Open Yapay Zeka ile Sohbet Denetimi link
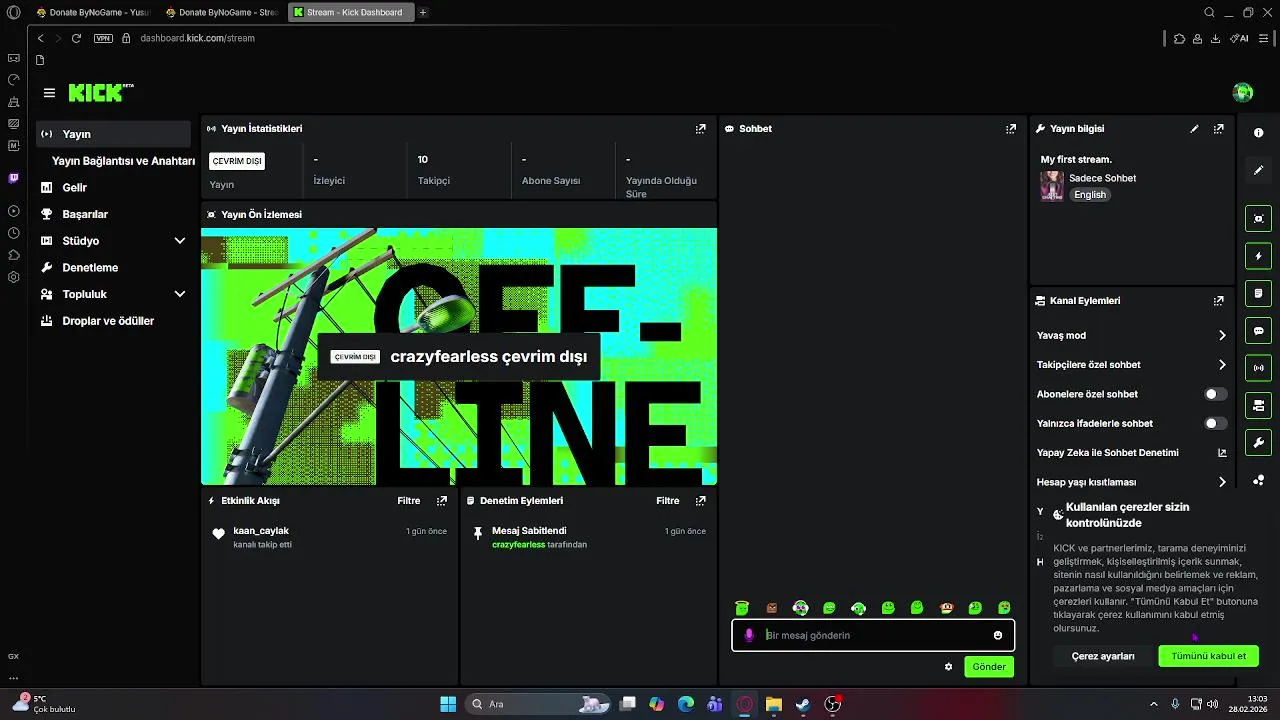This screenshot has width=1280, height=720. pyautogui.click(x=1131, y=453)
